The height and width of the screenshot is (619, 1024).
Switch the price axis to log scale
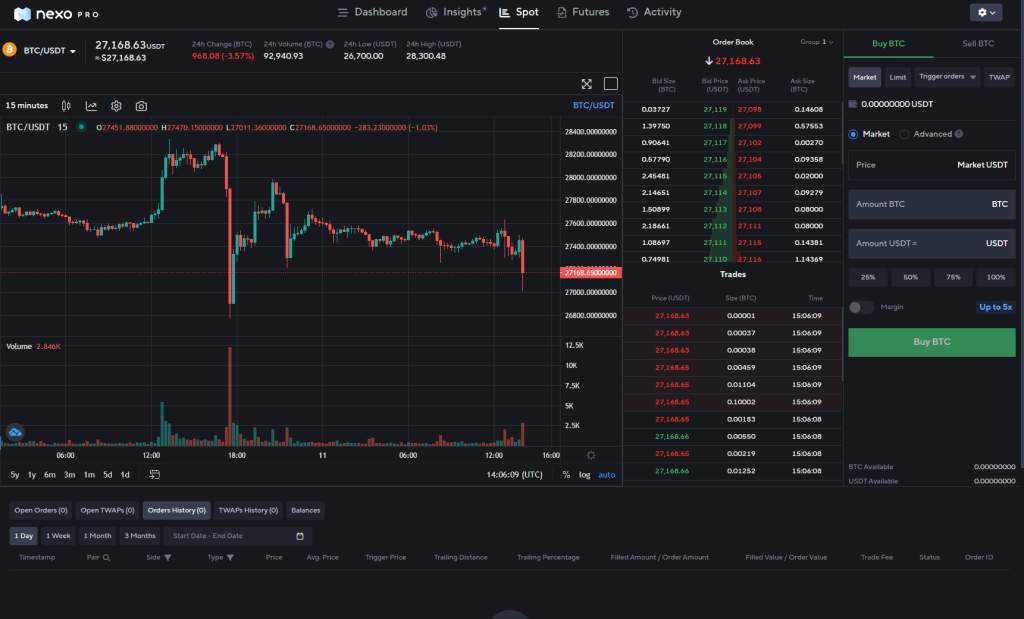pyautogui.click(x=584, y=475)
